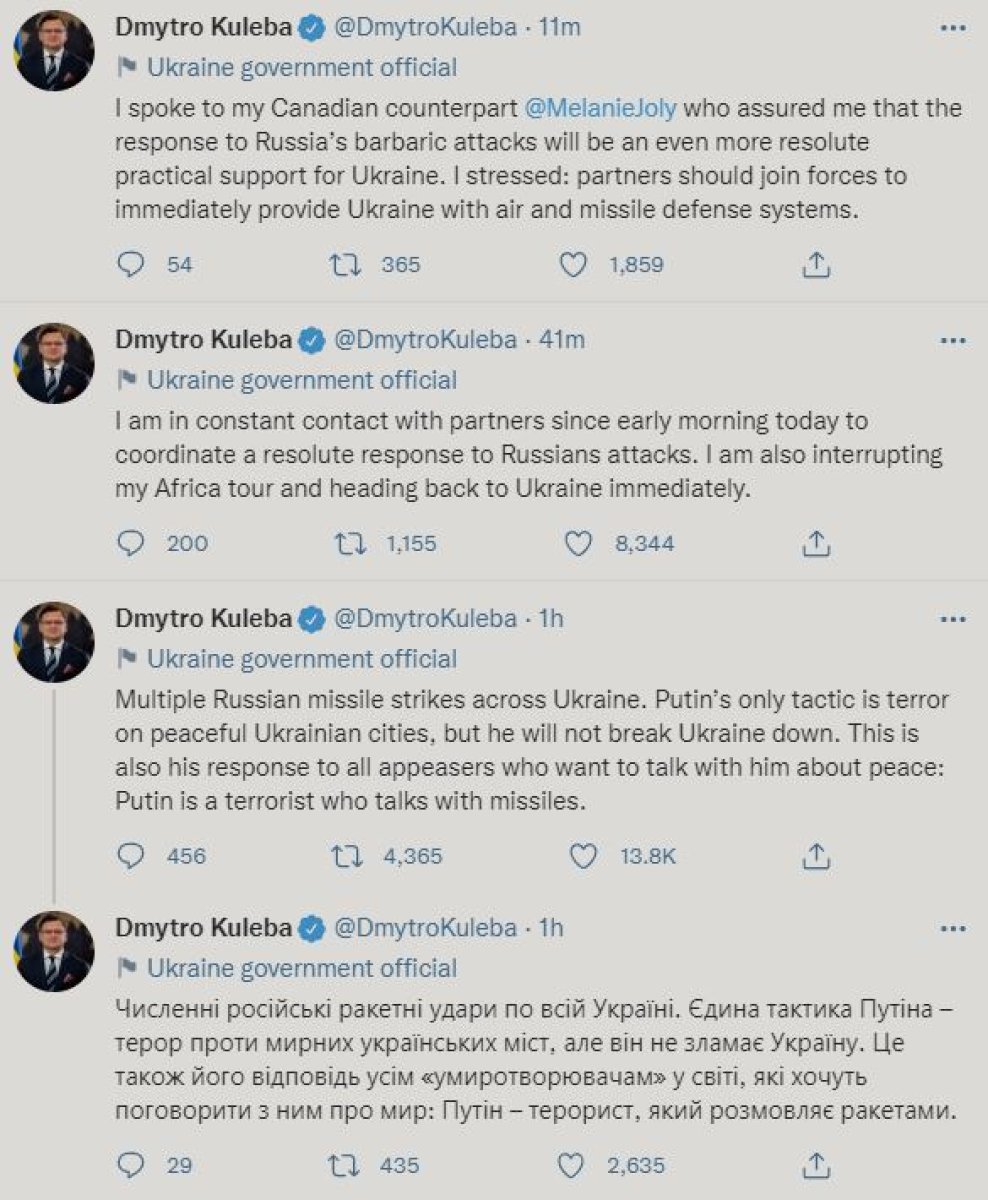Viewport: 988px width, 1200px height.
Task: Retweet the tweet with 365 retweets
Action: click(345, 265)
